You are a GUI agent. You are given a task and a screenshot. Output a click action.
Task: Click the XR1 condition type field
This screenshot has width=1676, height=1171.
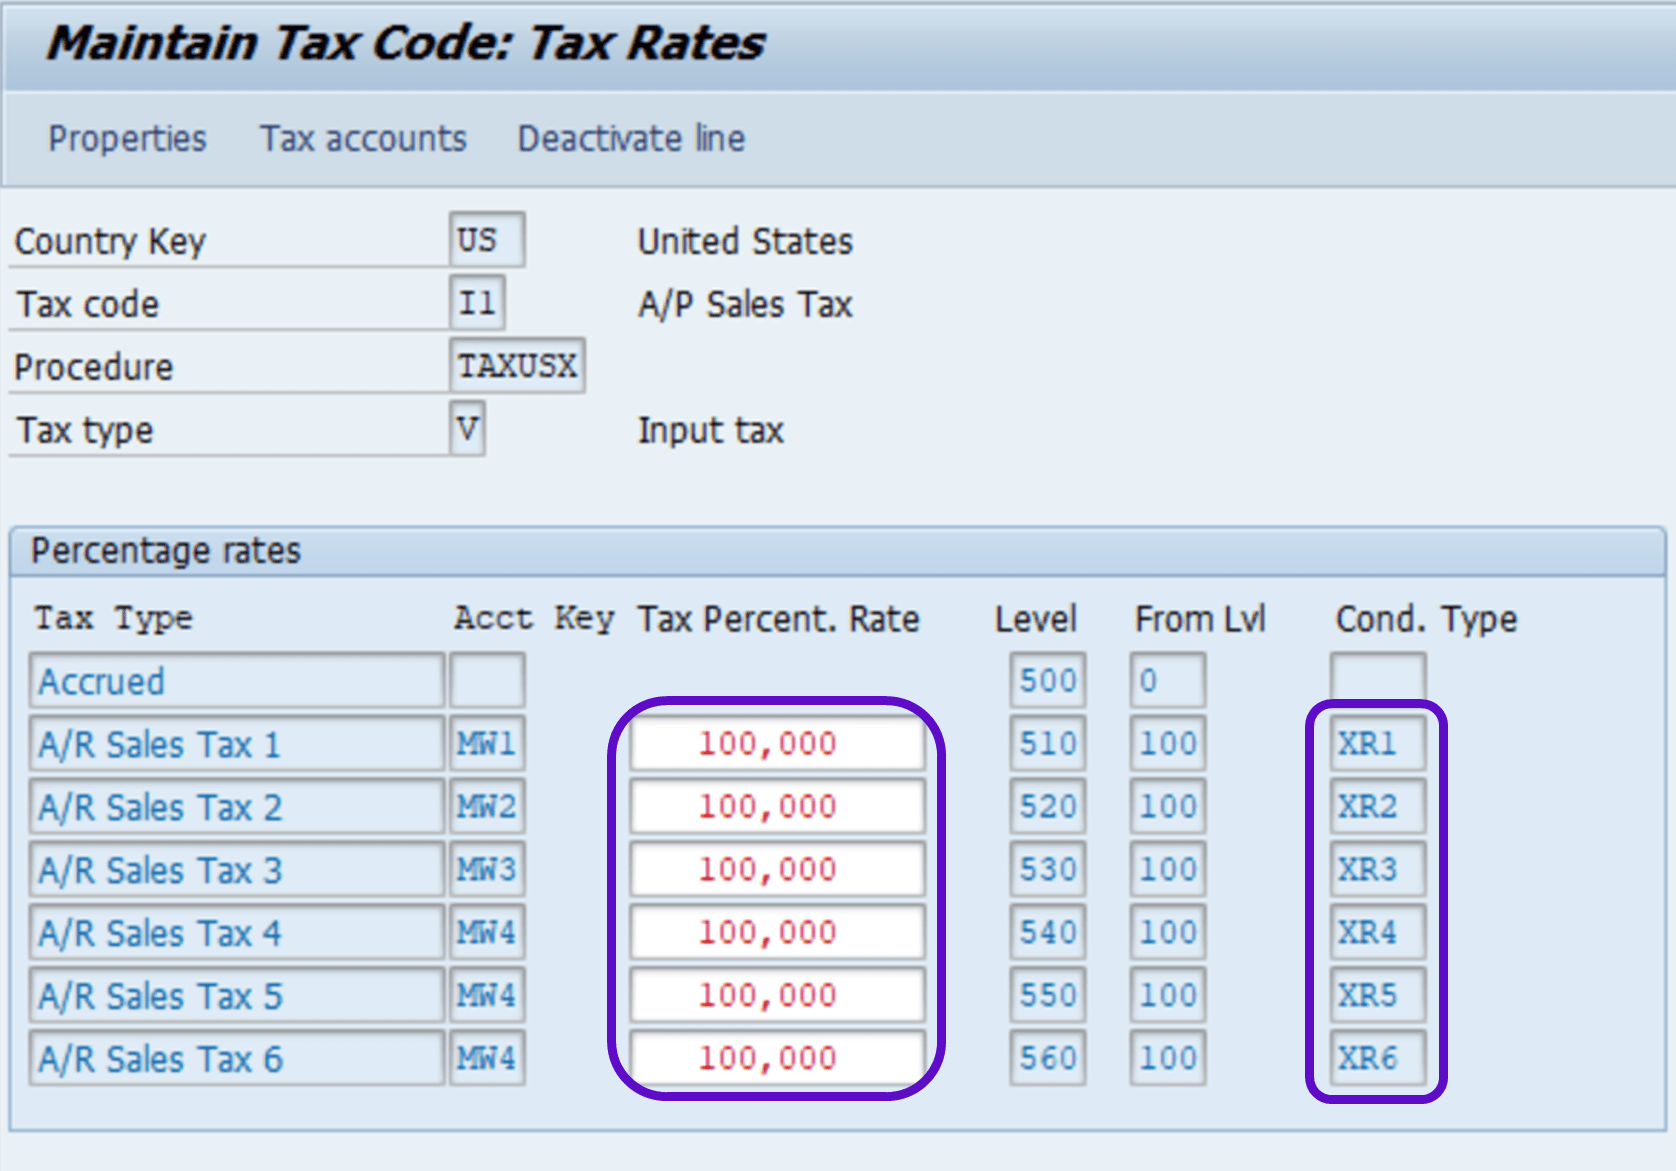tap(1377, 743)
